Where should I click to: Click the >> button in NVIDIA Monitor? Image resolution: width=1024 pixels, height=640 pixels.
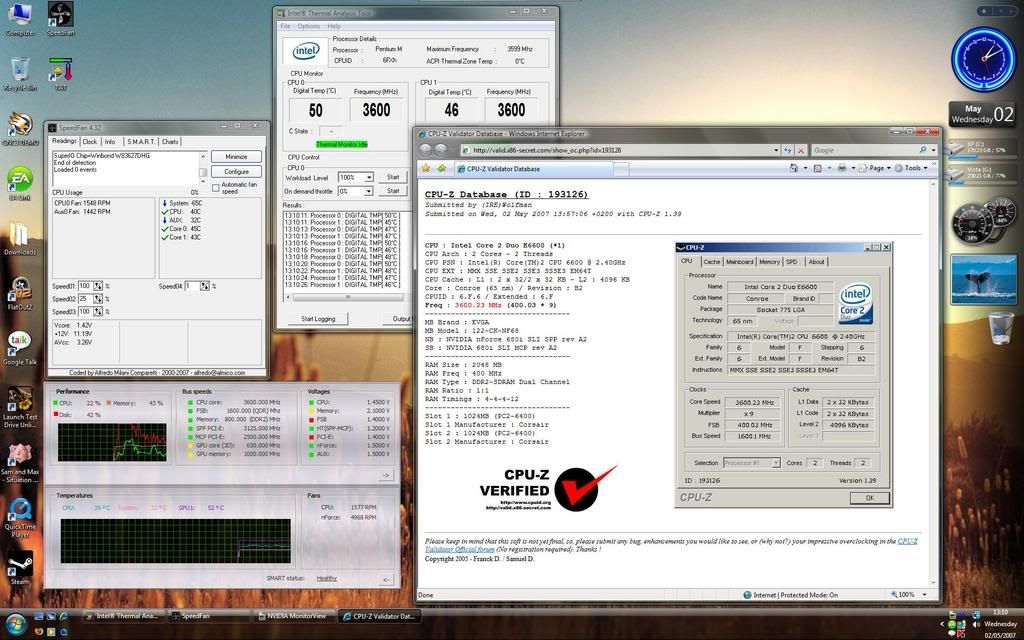(x=385, y=475)
